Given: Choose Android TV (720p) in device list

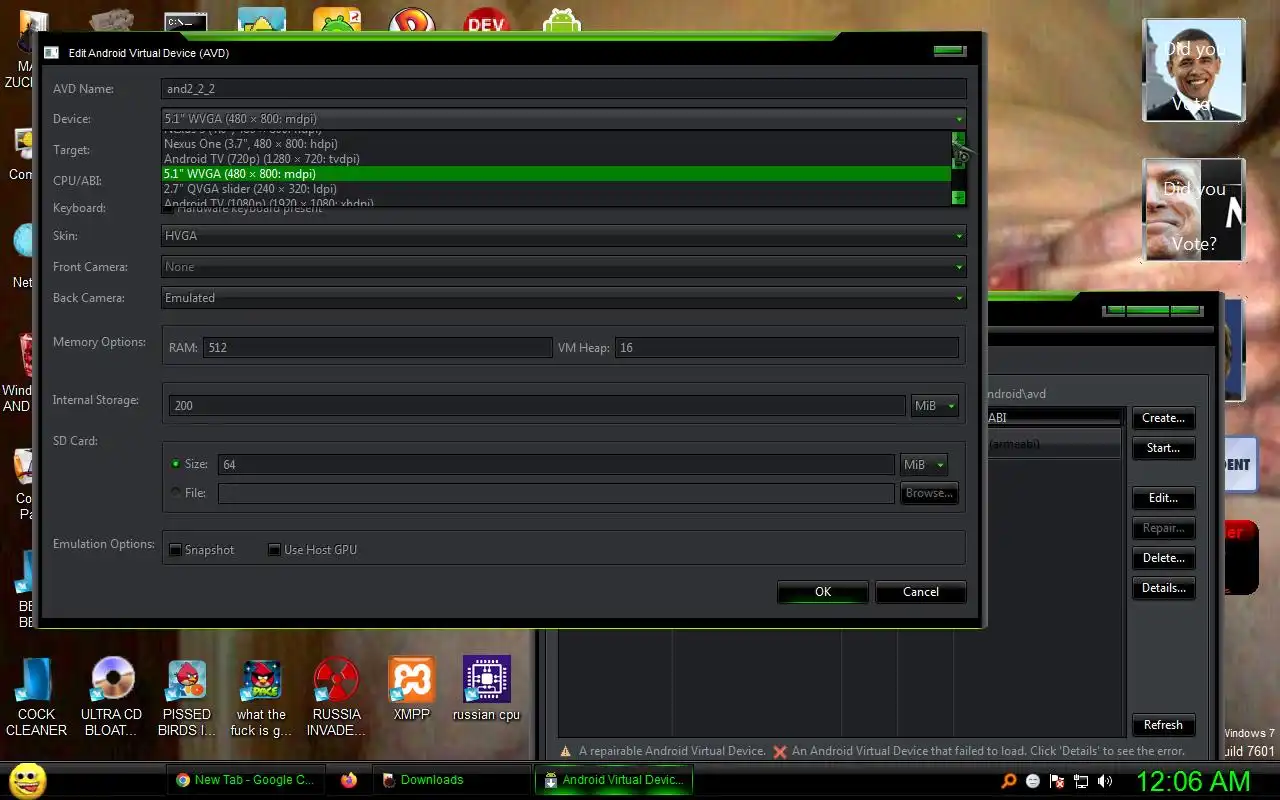Looking at the screenshot, I should tap(557, 159).
